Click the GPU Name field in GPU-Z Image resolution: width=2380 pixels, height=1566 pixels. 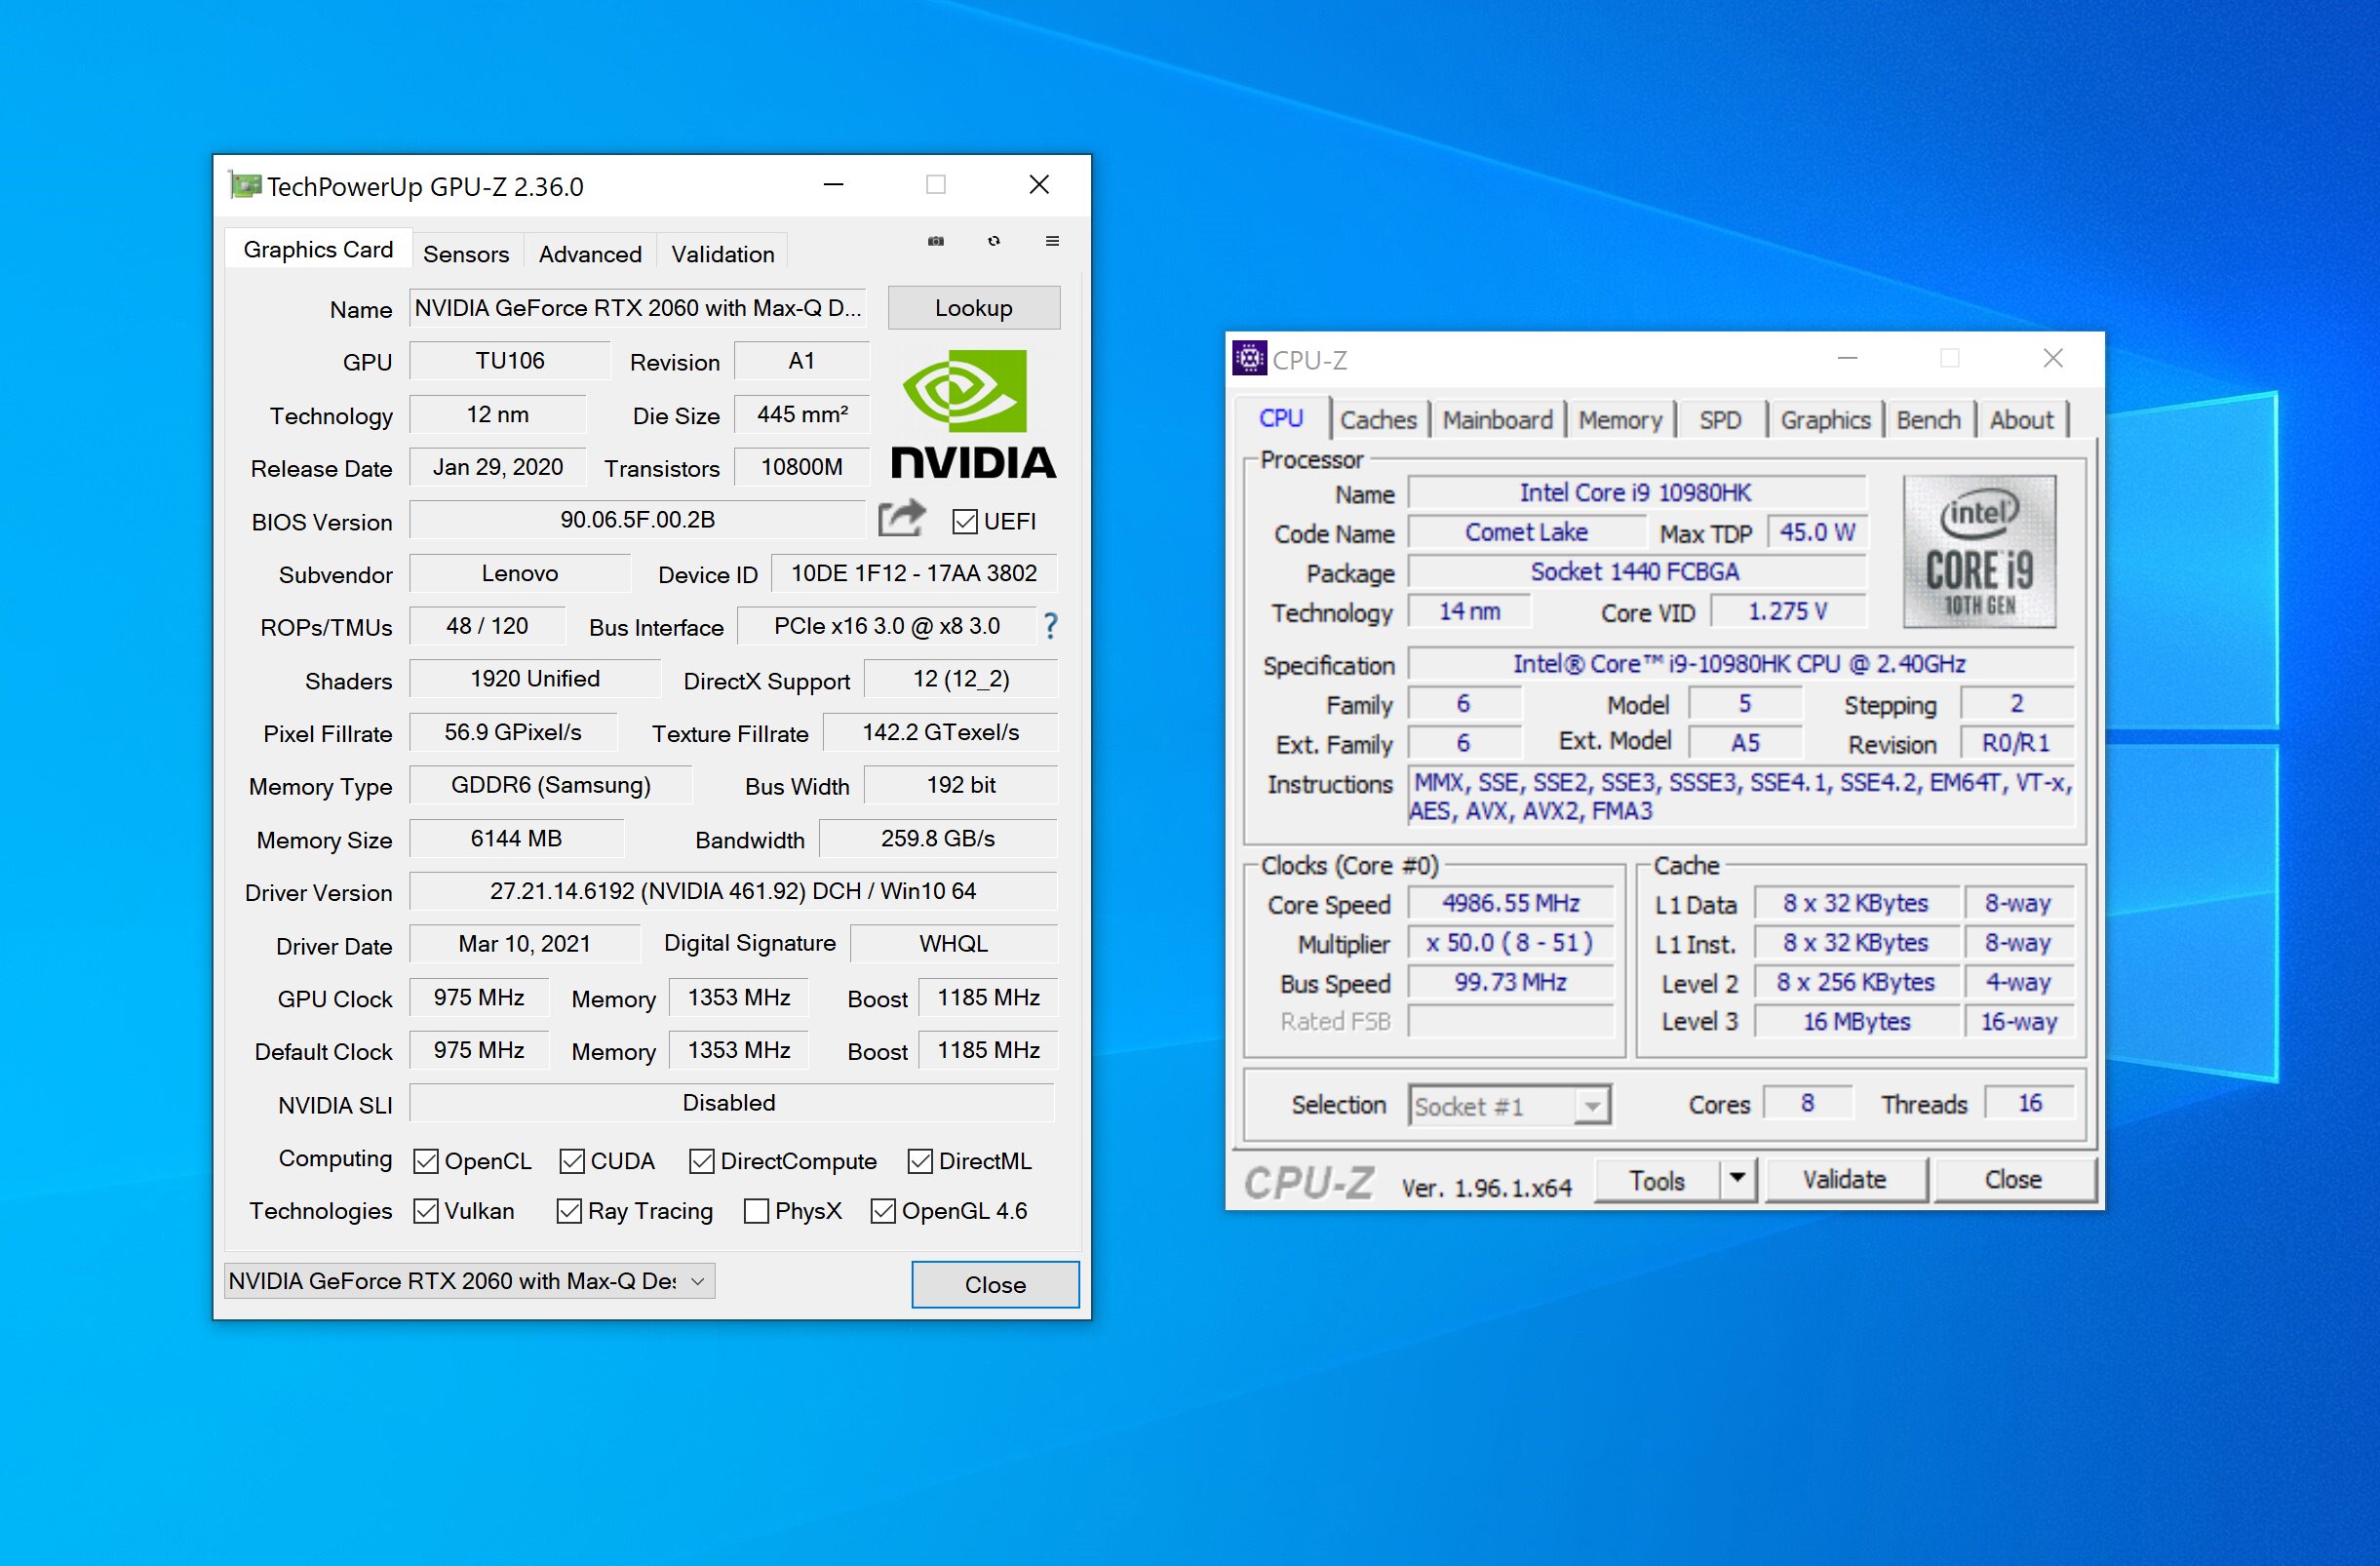pyautogui.click(x=637, y=308)
